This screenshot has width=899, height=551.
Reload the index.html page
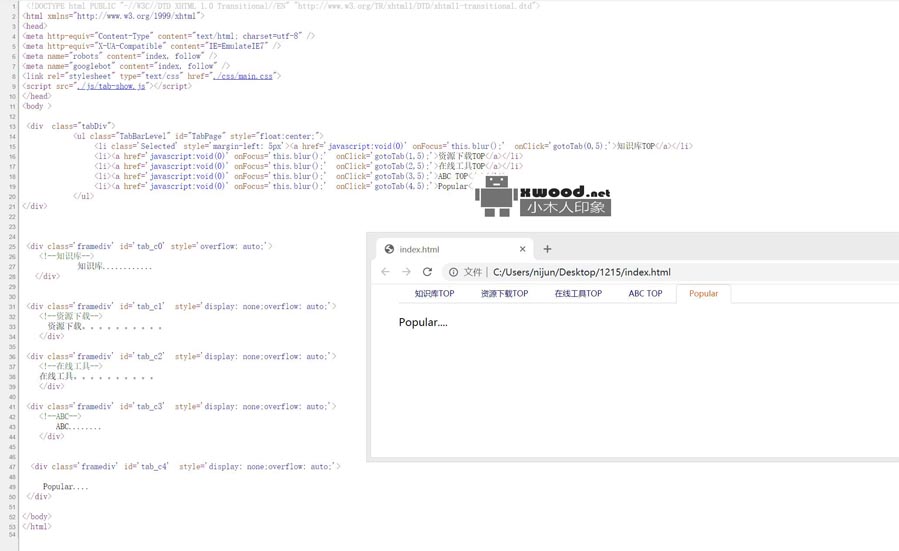(427, 272)
